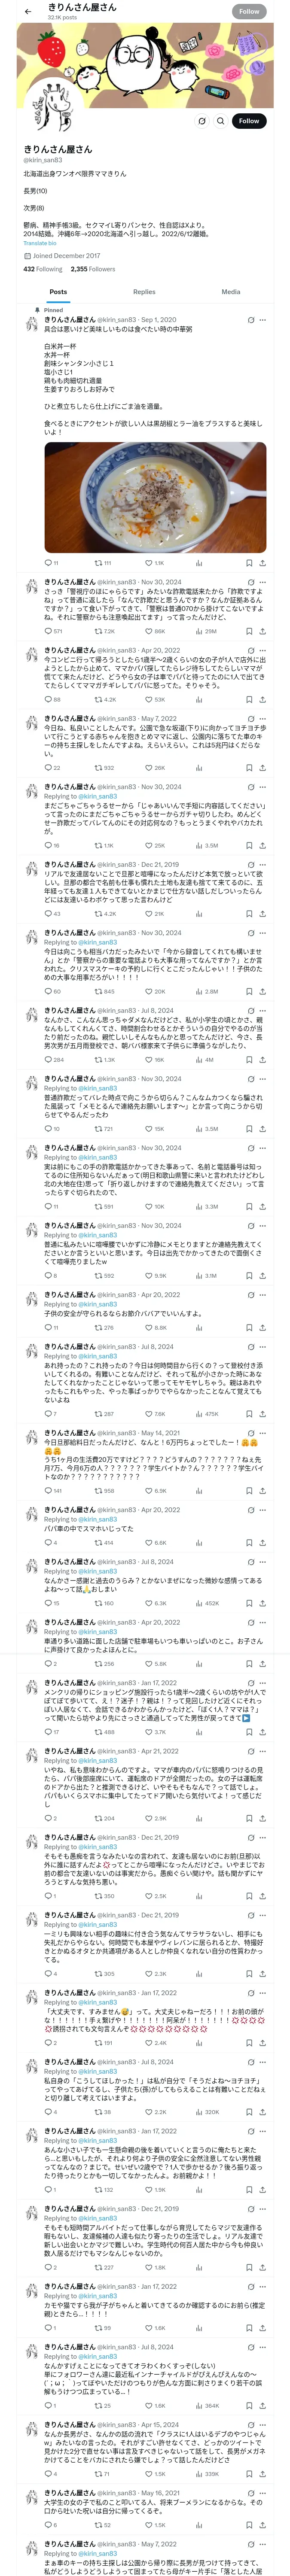290x2576 pixels.
Task: Switch to the Replies tab
Action: [144, 292]
